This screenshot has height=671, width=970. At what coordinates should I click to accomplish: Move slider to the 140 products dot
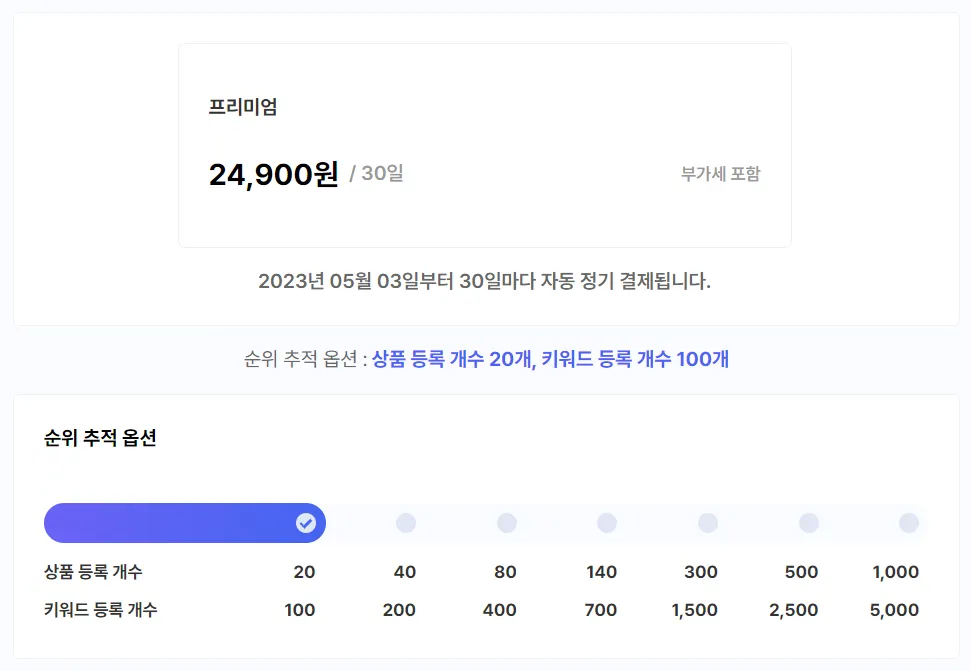coord(607,523)
